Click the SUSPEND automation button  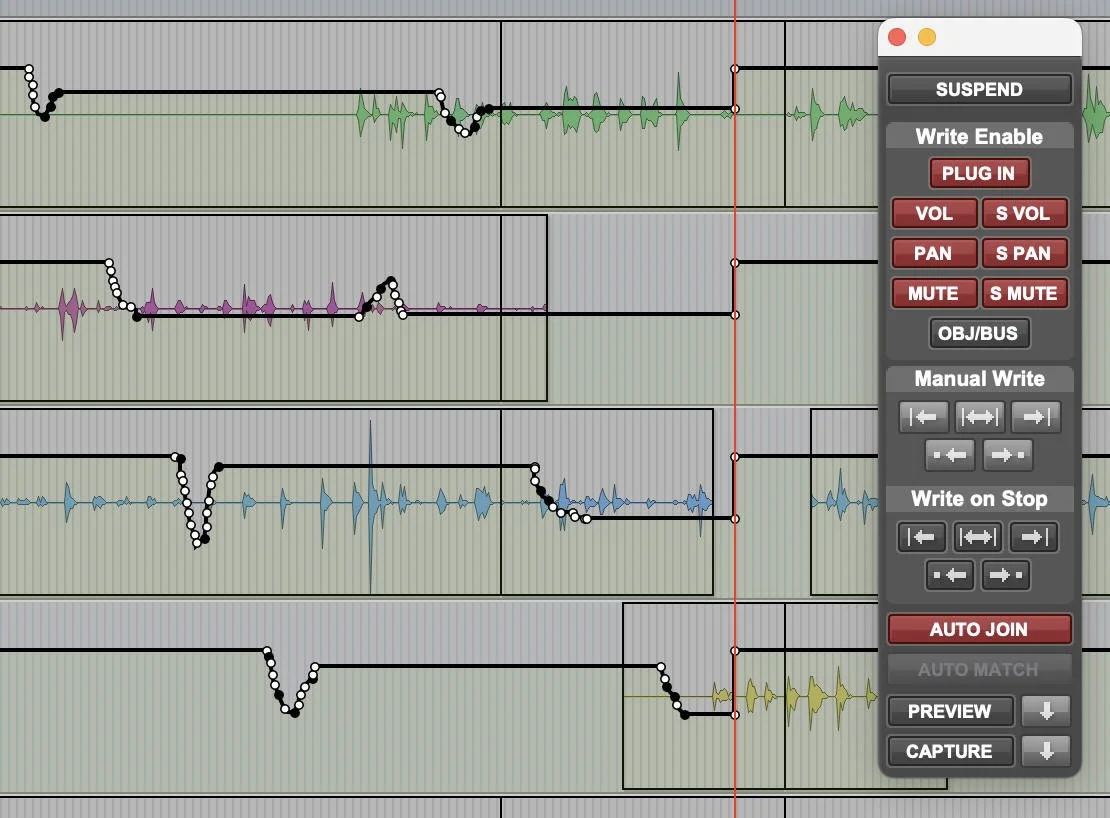[979, 89]
